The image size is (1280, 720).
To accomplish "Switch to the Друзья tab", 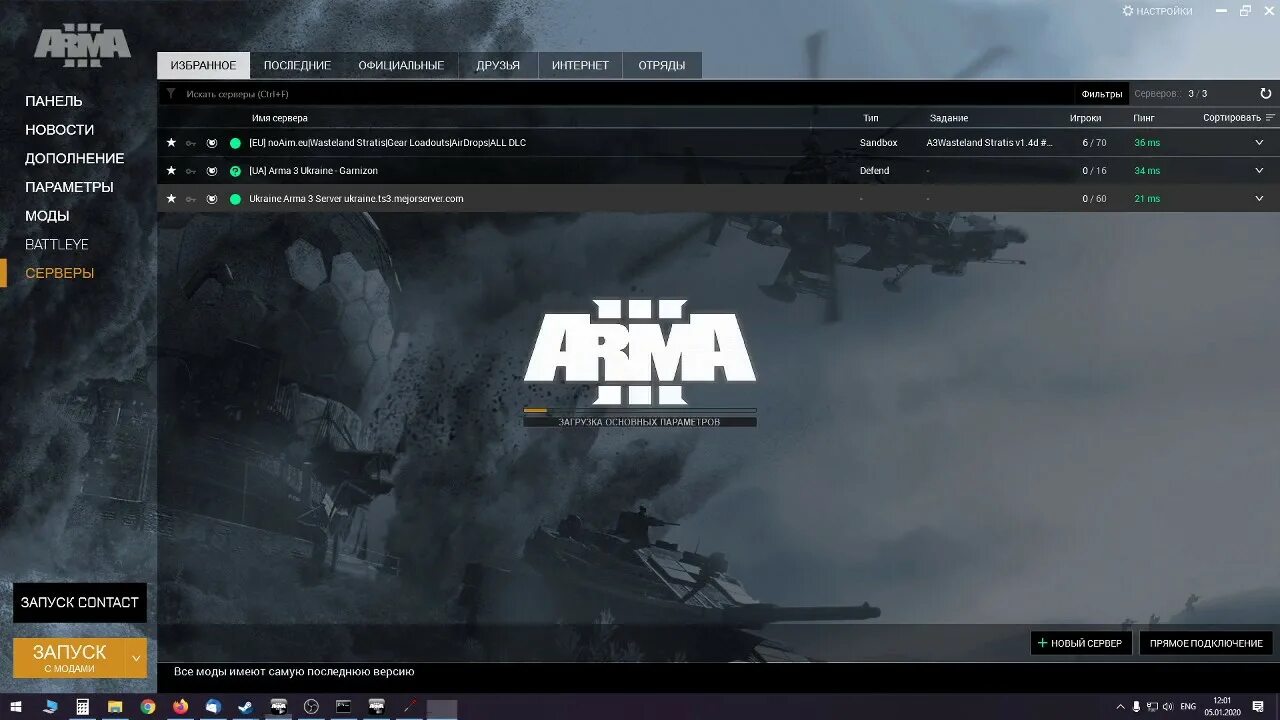I will pyautogui.click(x=498, y=65).
